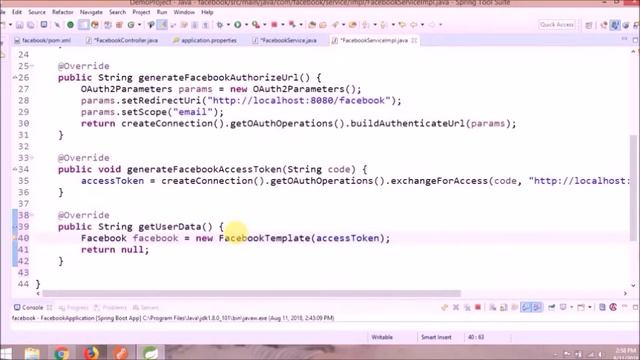This screenshot has height=360, width=640.
Task: Switch to the Progress view tab
Action: [73, 307]
